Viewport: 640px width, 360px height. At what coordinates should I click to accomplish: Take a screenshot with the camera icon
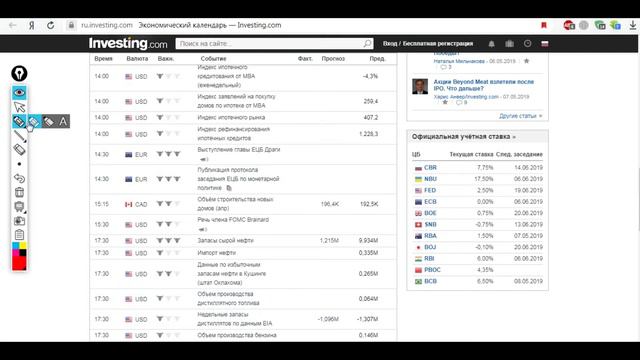pyautogui.click(x=19, y=221)
